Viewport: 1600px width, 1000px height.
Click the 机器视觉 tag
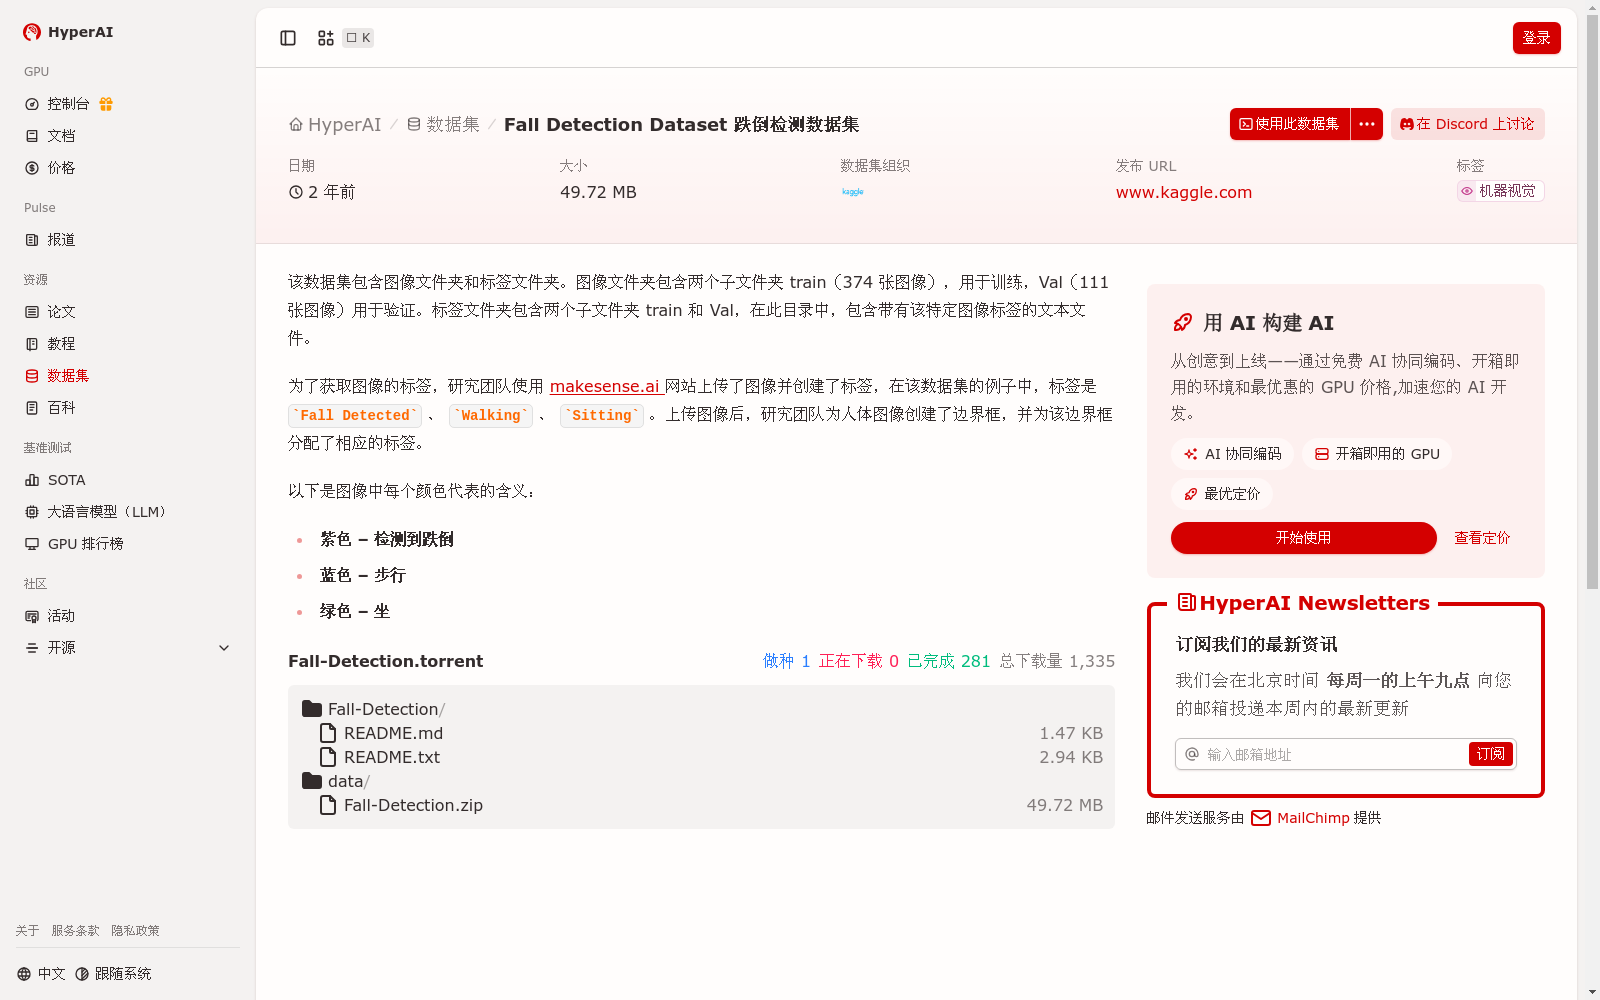[1500, 191]
